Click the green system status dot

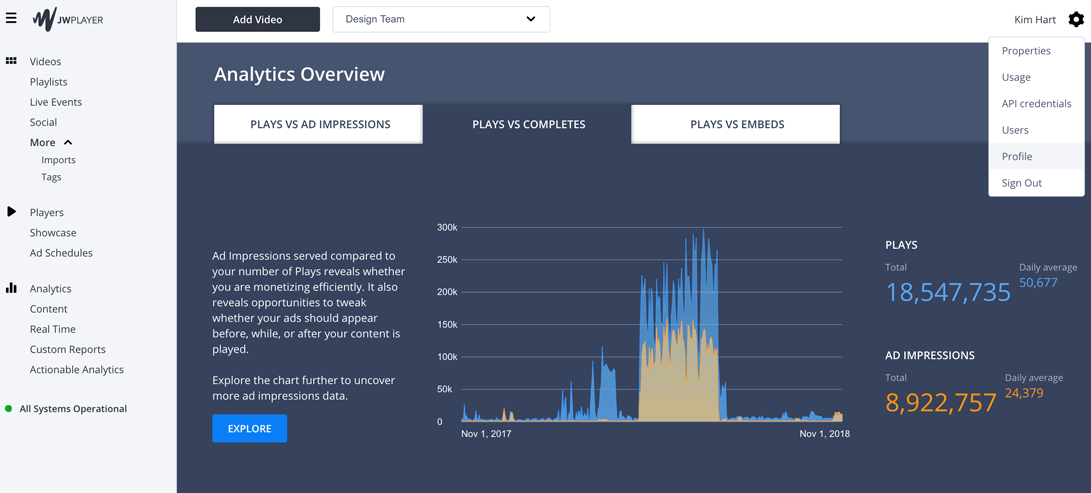pos(9,409)
